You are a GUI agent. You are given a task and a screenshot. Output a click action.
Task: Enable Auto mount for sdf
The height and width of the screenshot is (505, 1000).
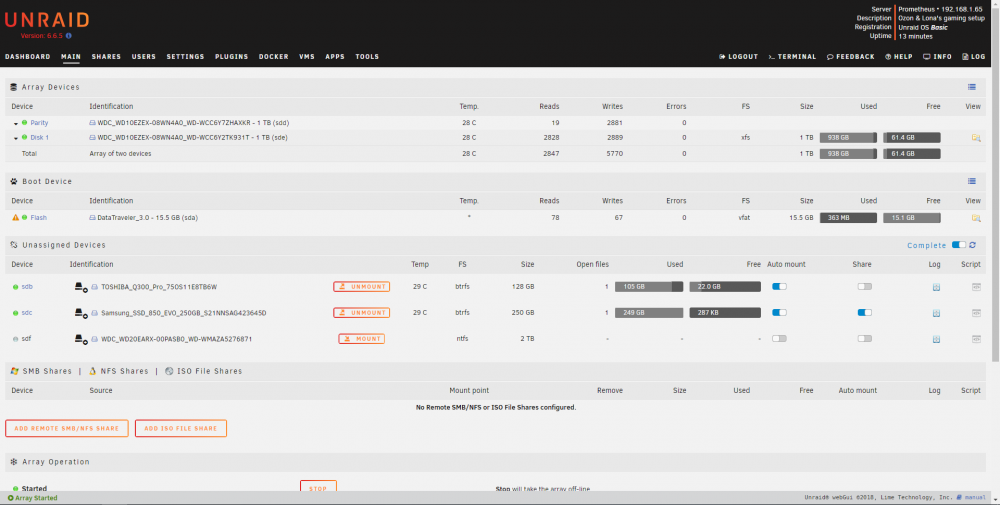click(779, 339)
